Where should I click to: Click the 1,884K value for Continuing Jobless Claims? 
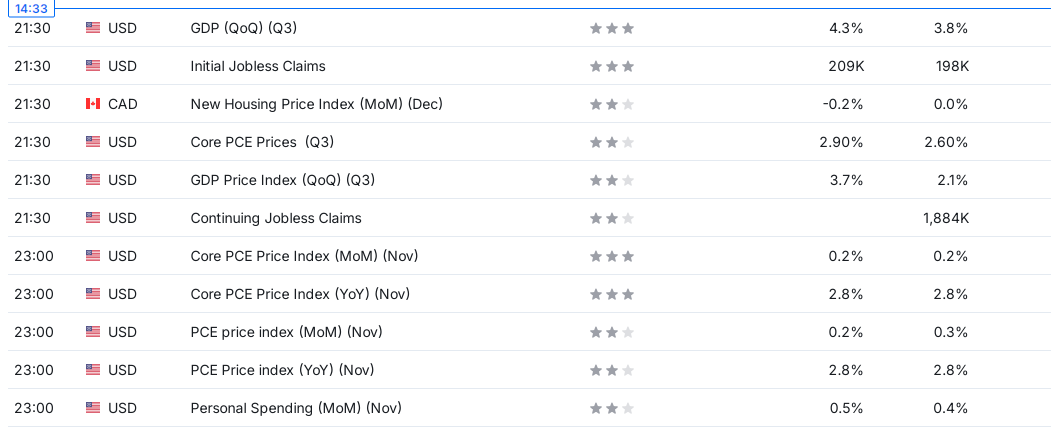[945, 218]
